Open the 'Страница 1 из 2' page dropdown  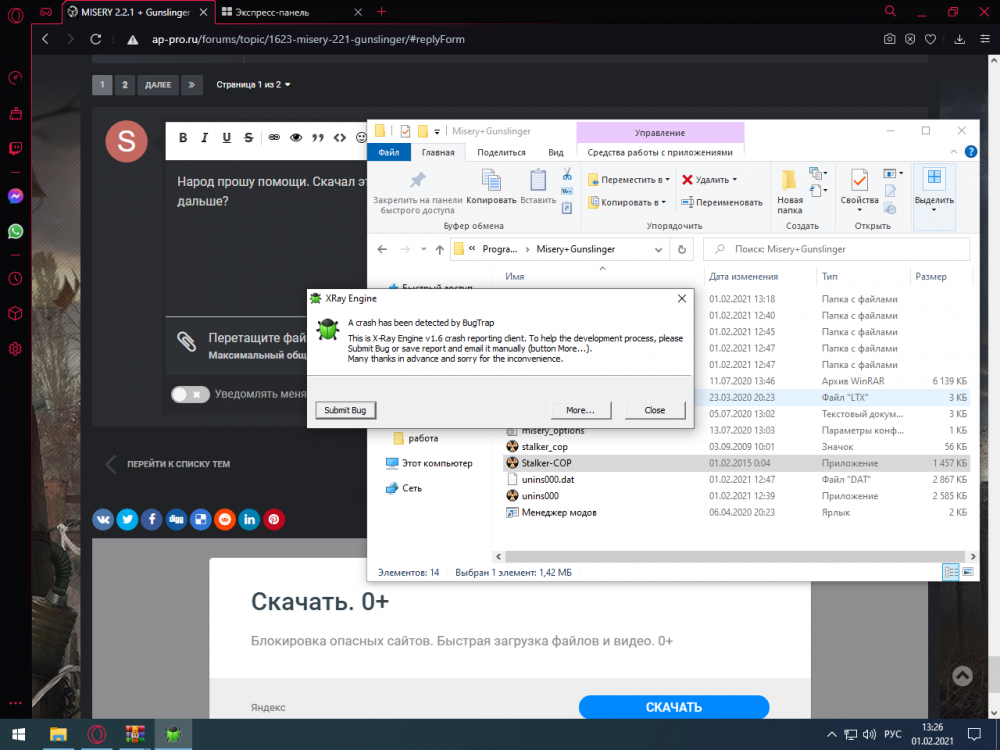point(254,85)
